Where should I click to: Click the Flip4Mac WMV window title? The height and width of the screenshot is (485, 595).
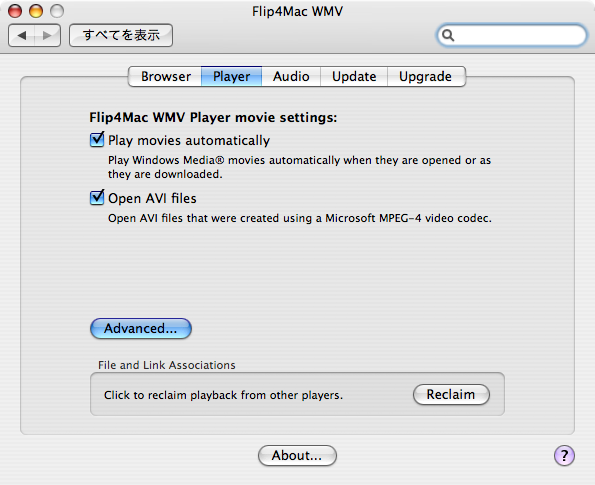pyautogui.click(x=298, y=11)
